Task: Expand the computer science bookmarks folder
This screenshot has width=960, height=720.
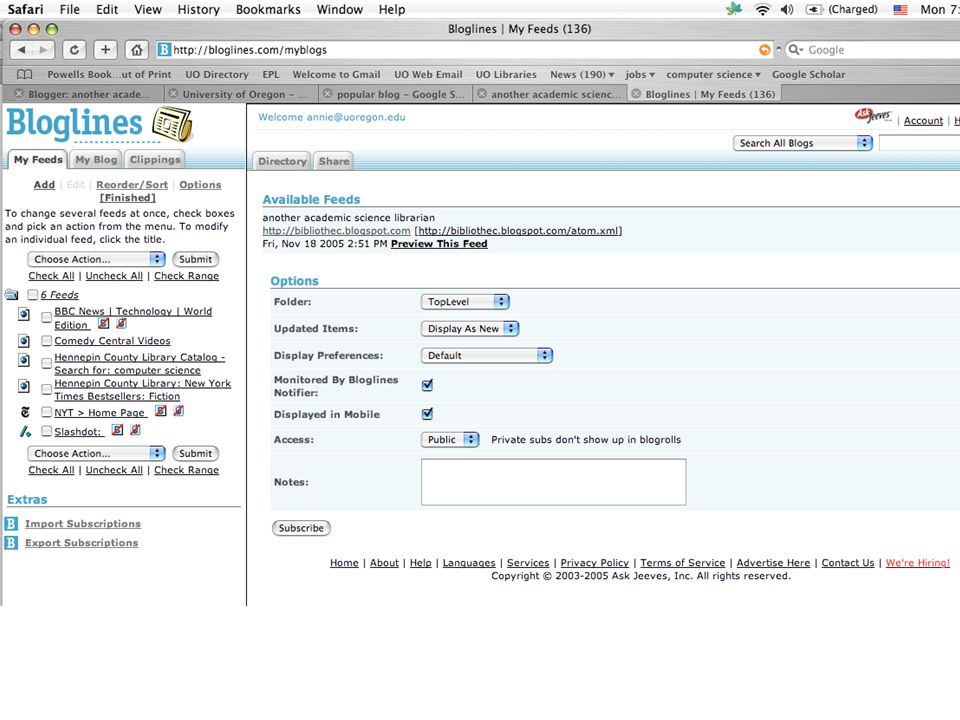Action: coord(713,74)
